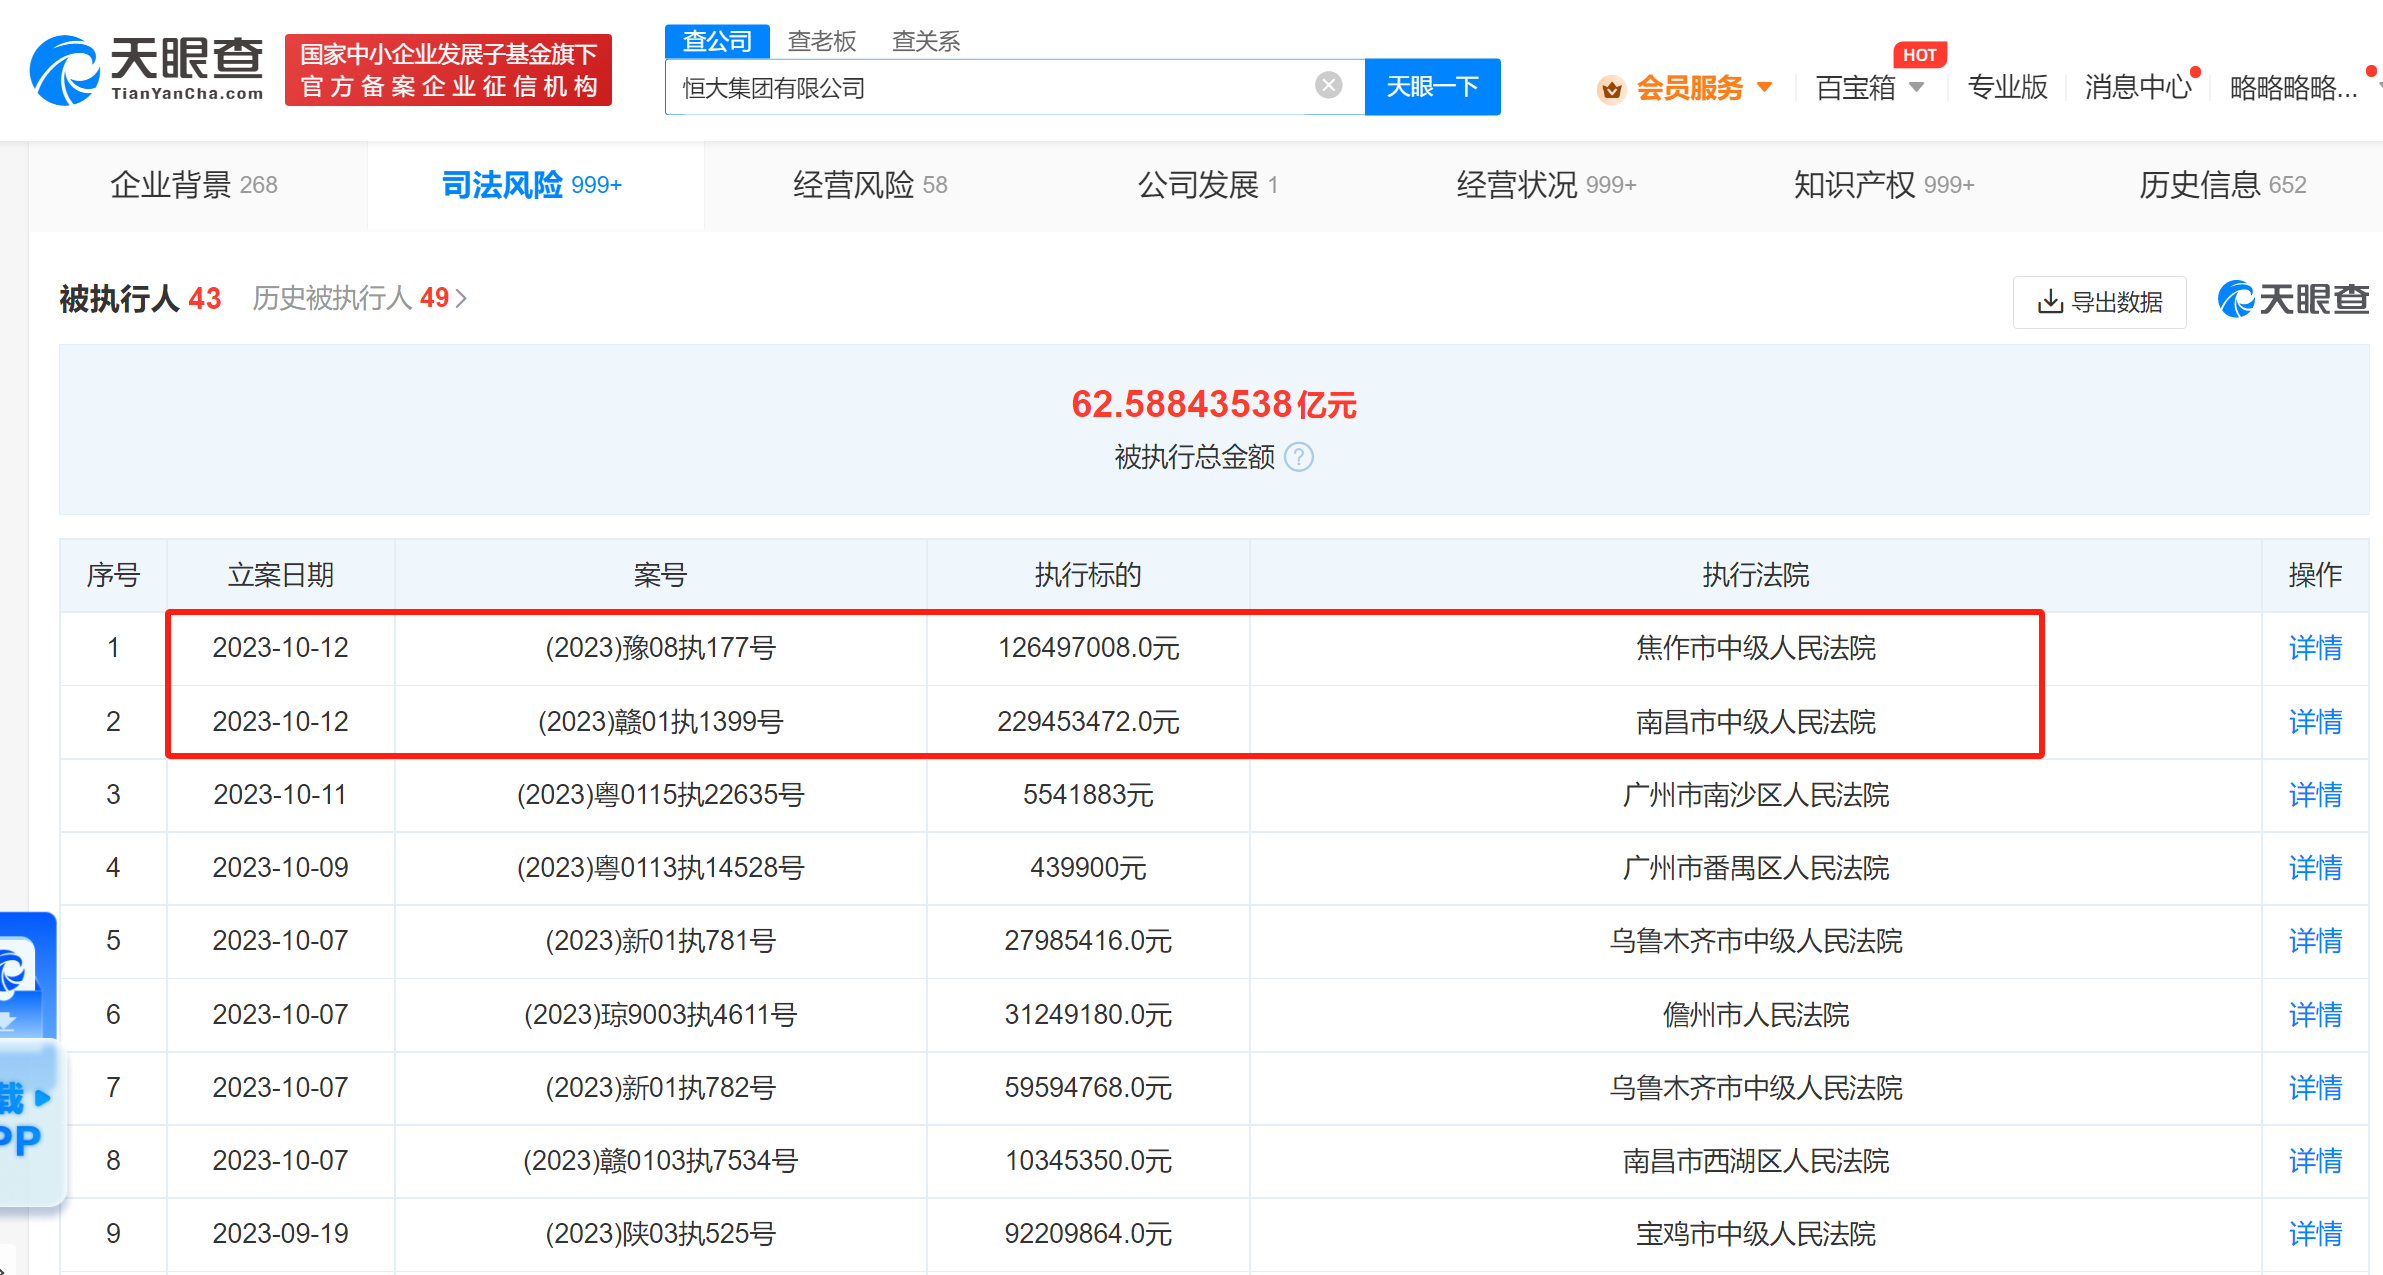Expand the 百宝箱 dropdown

[x=1917, y=87]
